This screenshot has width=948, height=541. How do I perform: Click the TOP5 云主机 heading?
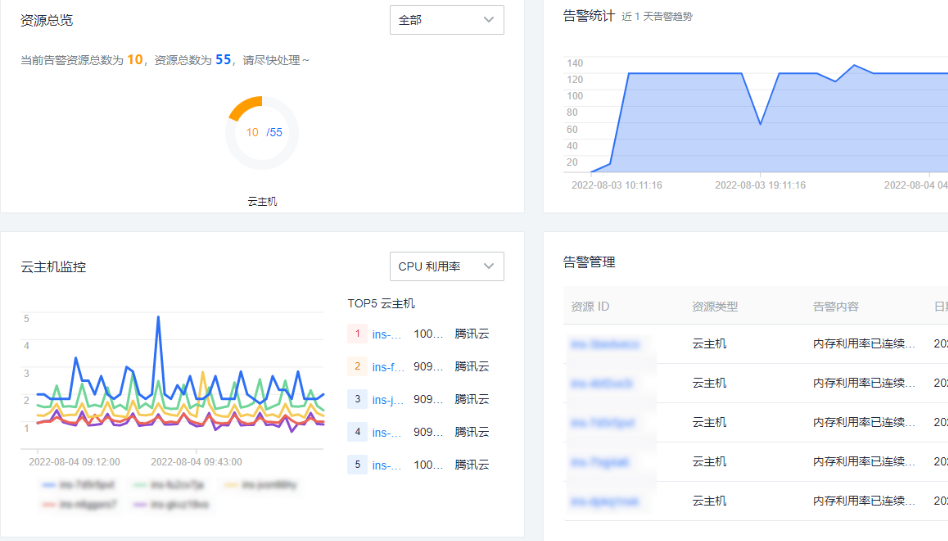pos(381,303)
